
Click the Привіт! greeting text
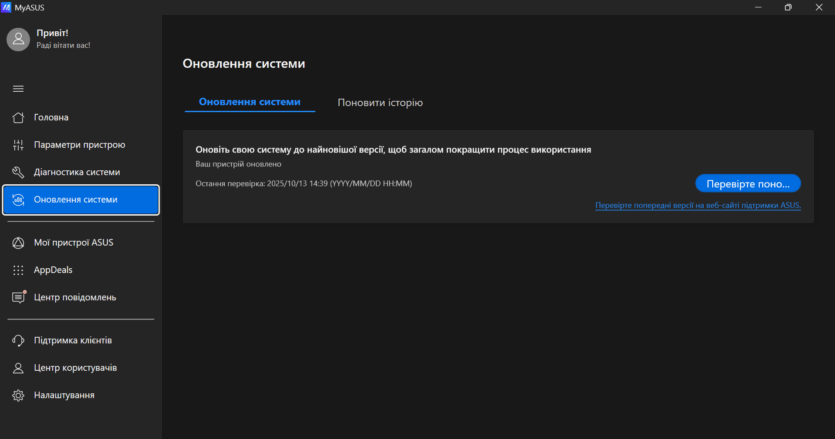click(x=52, y=33)
